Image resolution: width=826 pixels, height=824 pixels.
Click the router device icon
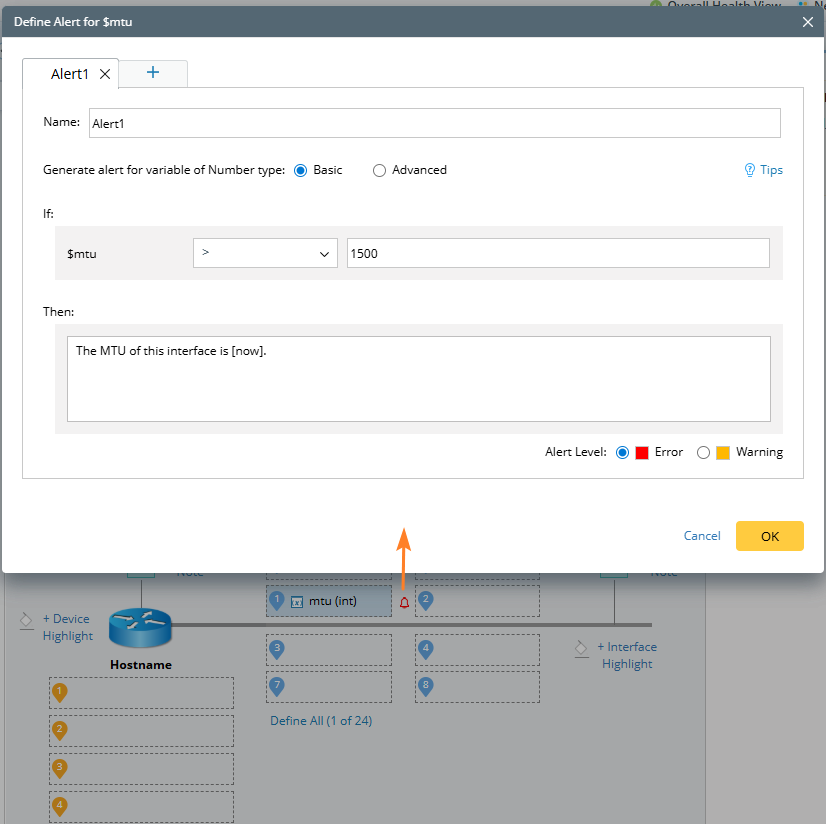coord(141,626)
